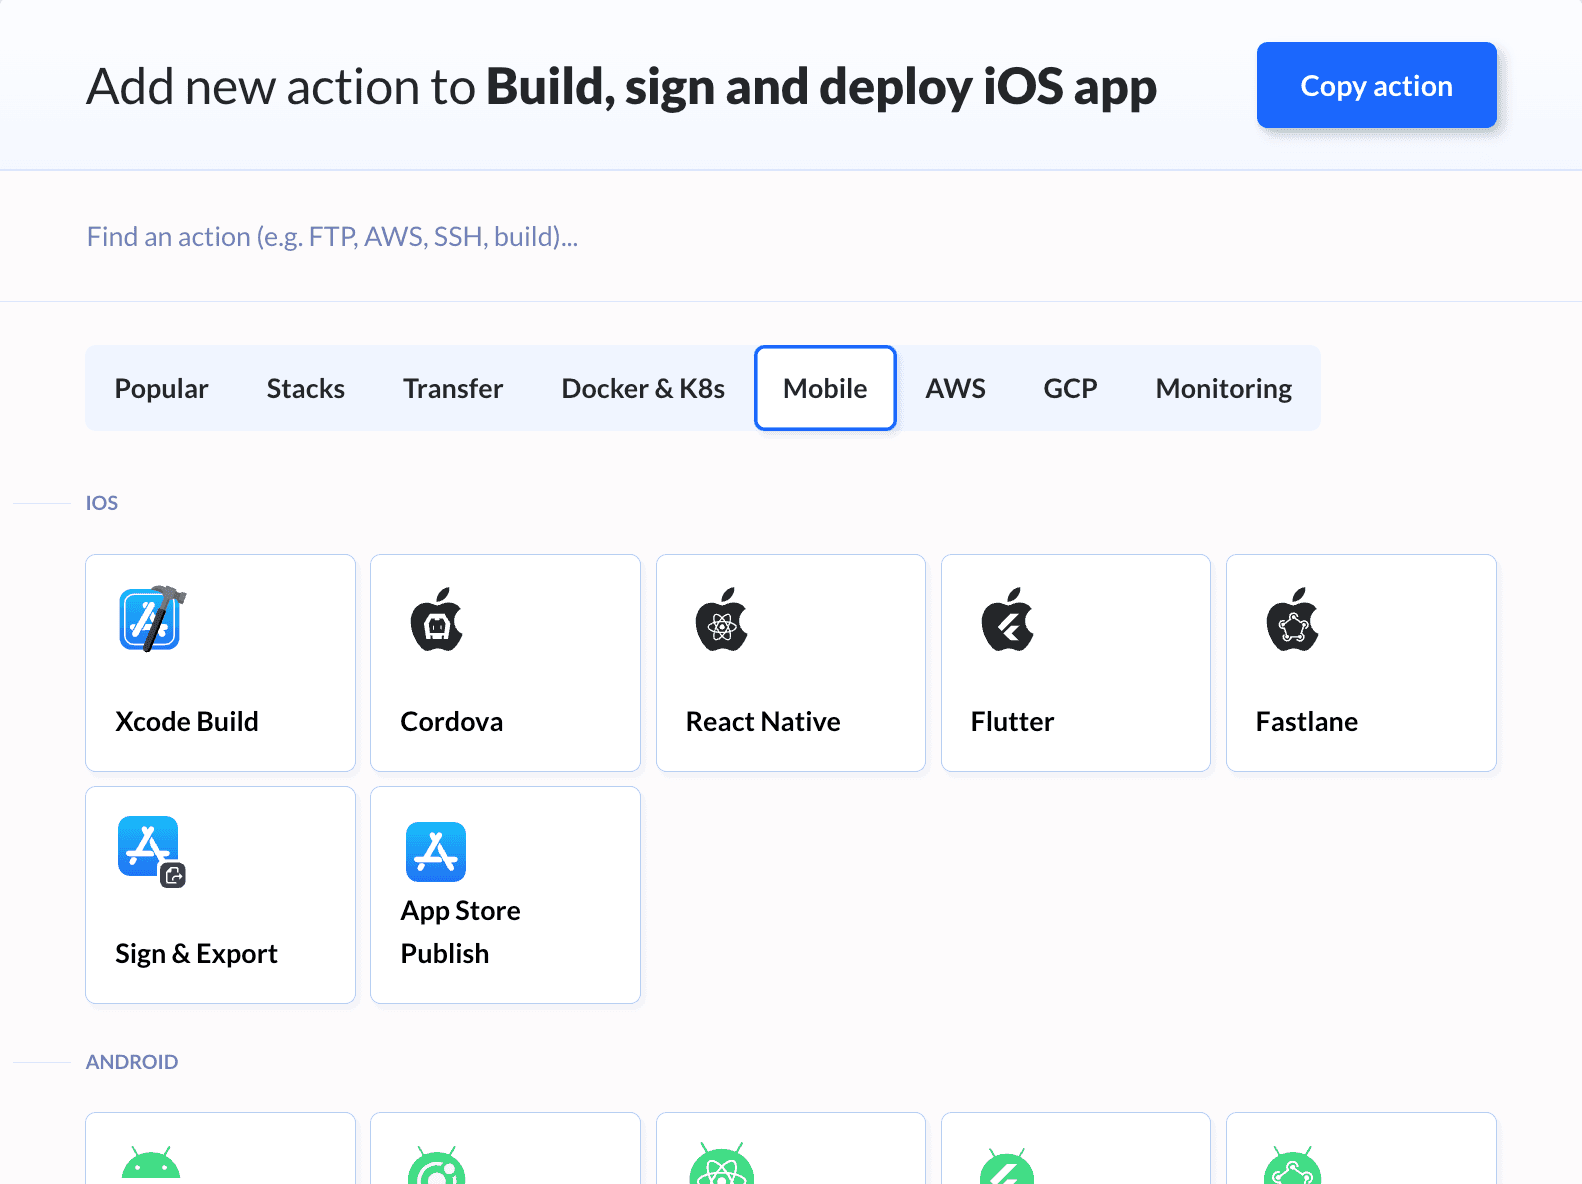Switch to the AWS tab
This screenshot has width=1582, height=1184.
point(956,388)
